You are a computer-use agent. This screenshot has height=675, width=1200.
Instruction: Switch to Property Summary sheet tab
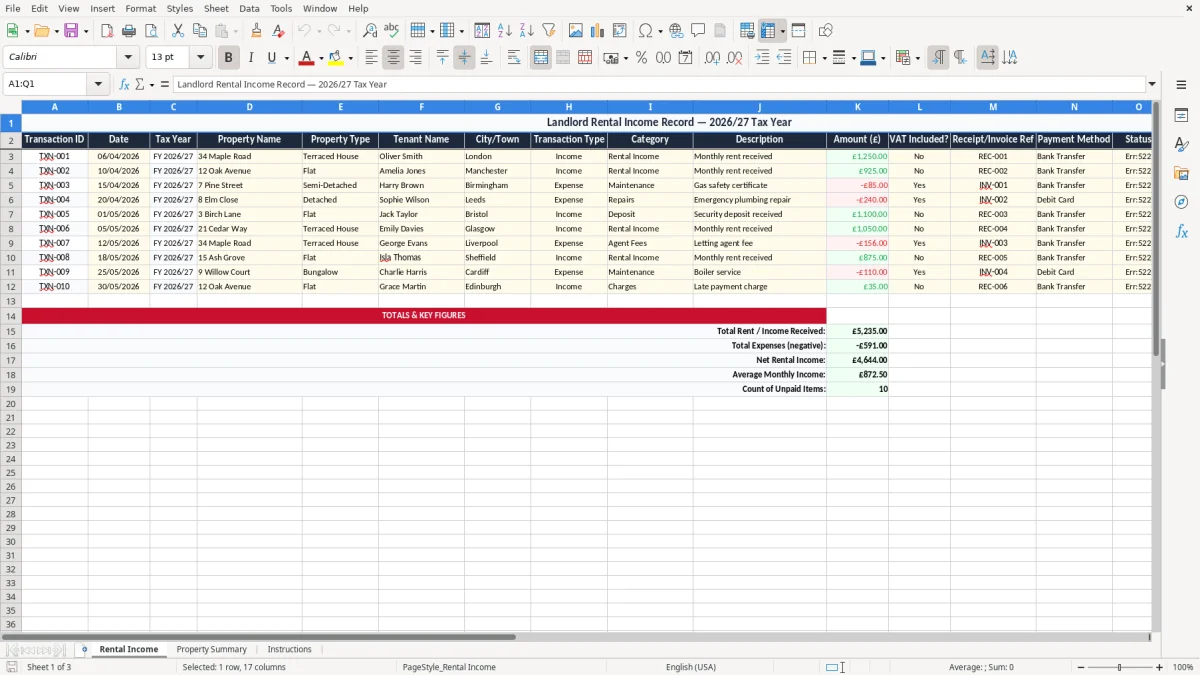(x=212, y=649)
